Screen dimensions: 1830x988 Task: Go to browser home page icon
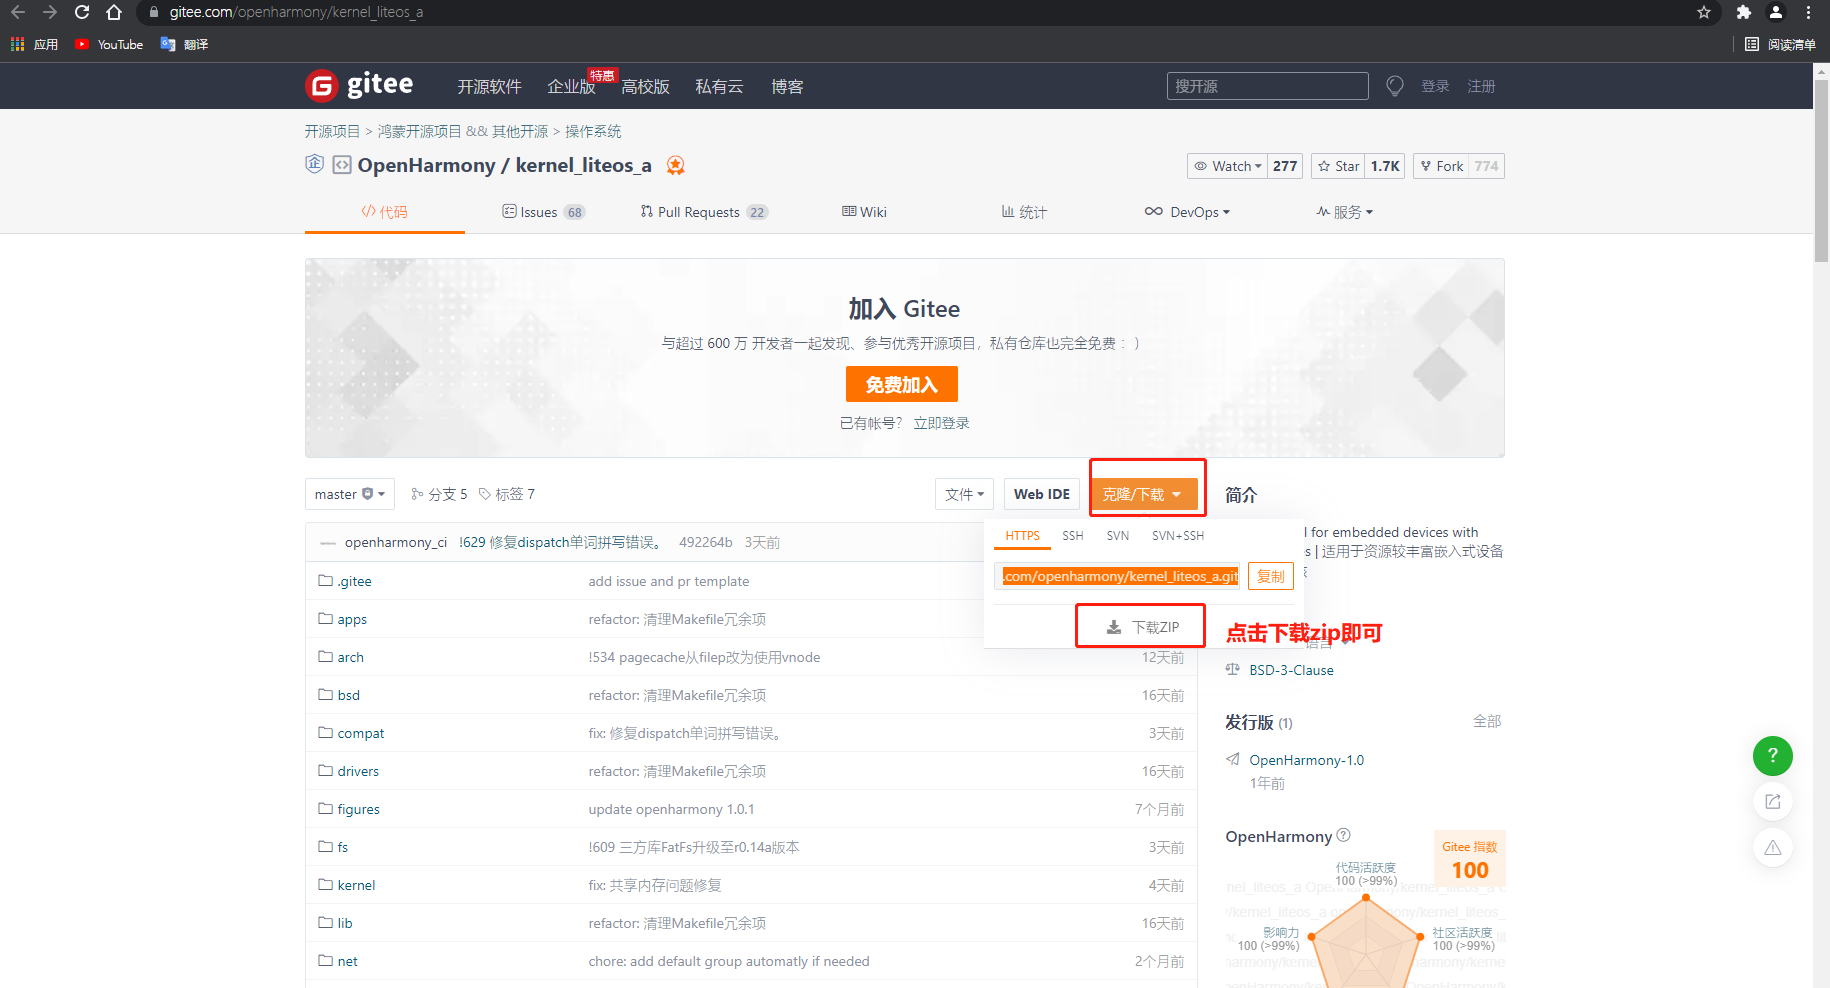pyautogui.click(x=114, y=12)
